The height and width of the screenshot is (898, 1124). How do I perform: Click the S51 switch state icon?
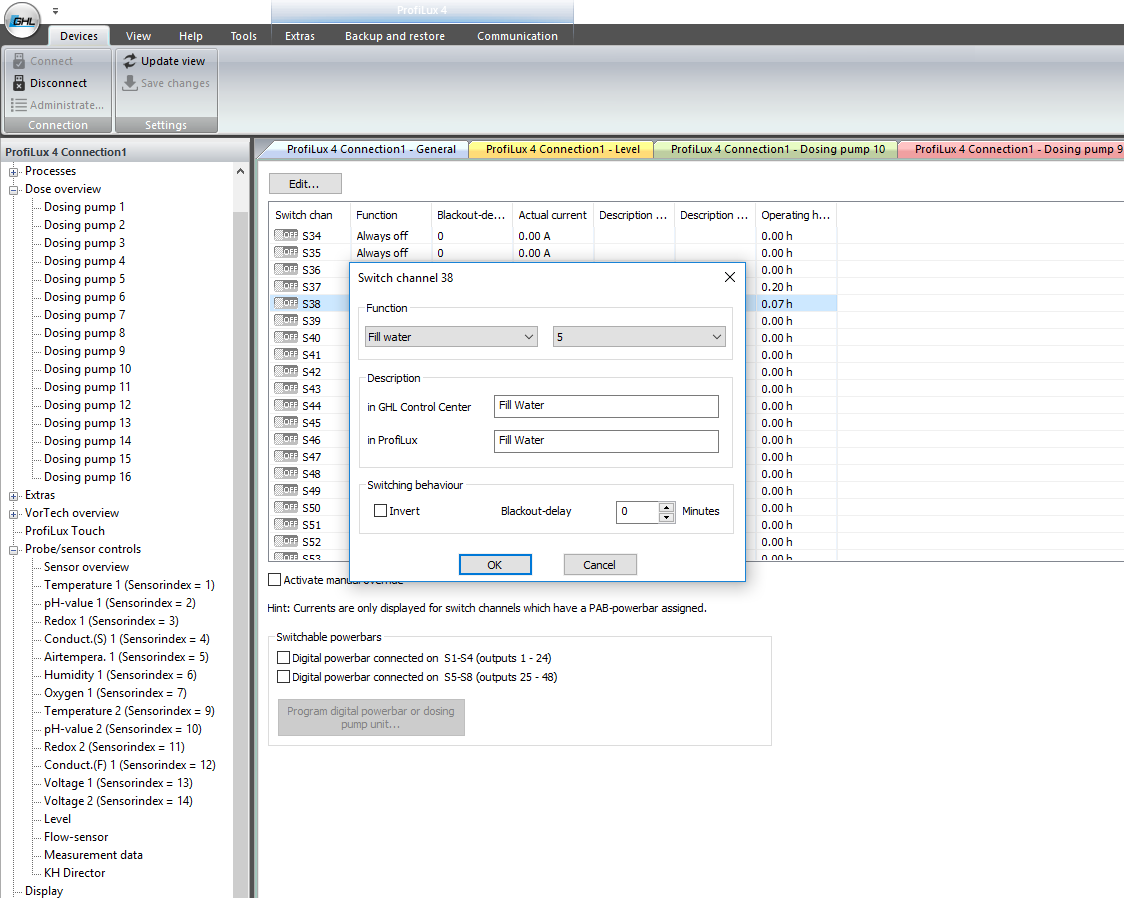coord(286,525)
